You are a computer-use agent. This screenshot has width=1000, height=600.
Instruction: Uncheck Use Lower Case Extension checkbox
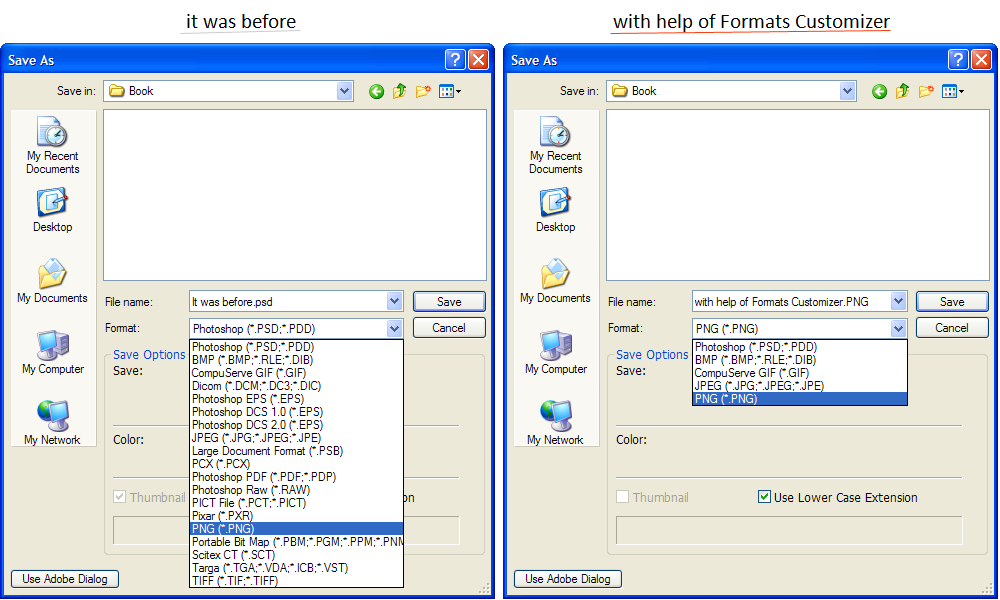[765, 497]
